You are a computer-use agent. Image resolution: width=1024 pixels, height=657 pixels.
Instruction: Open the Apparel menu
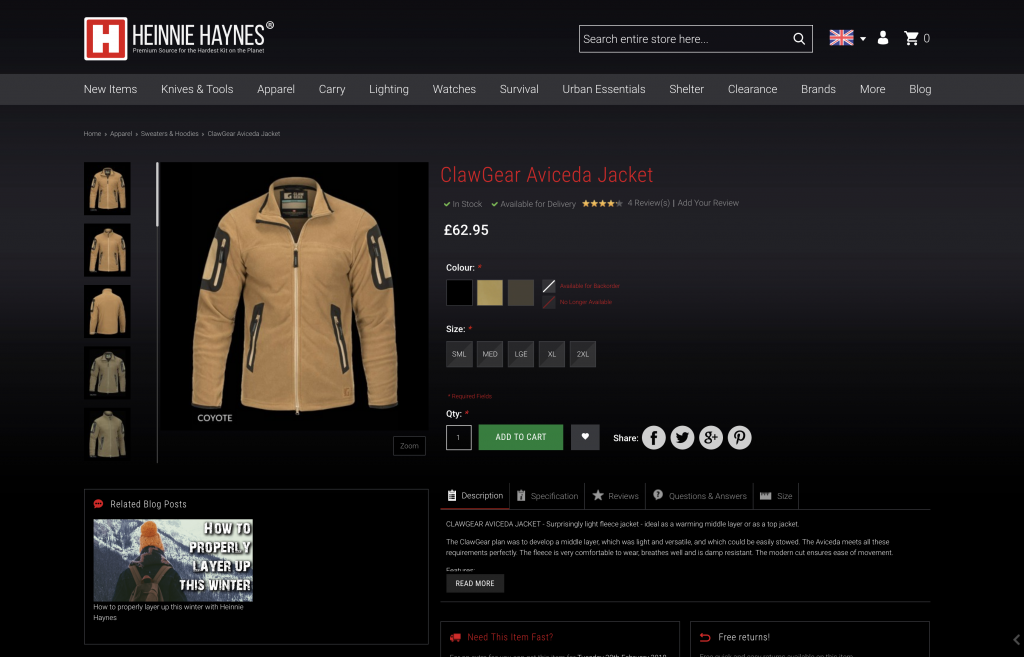pyautogui.click(x=276, y=89)
